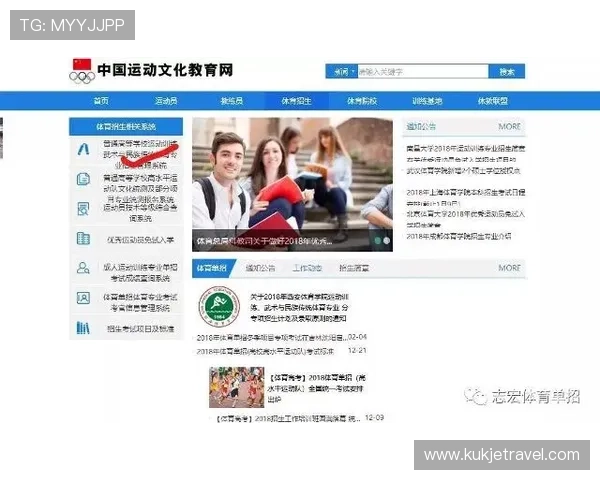Click the photo ID icon for 体育单招体育专业考试
600x480 pixels.
(x=83, y=298)
